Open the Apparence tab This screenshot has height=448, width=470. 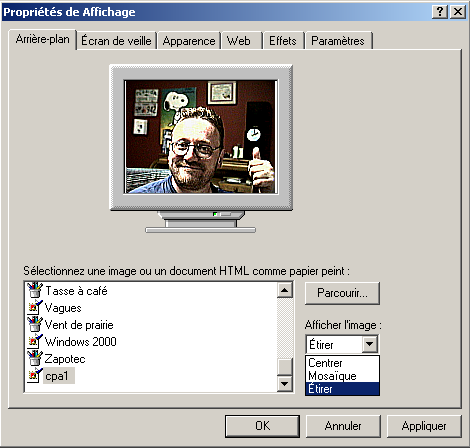click(x=189, y=41)
